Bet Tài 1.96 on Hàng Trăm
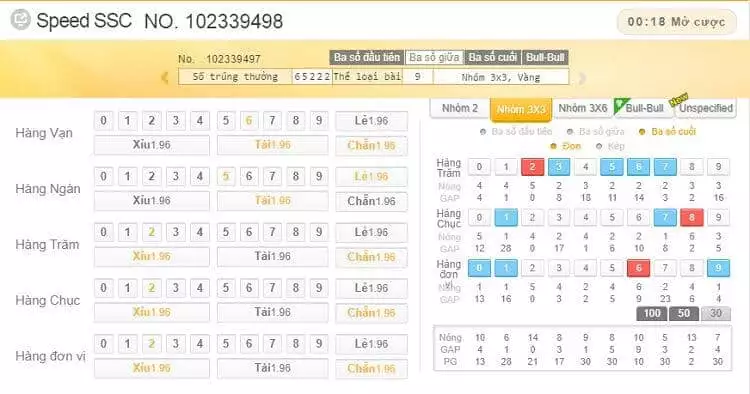 tap(273, 256)
